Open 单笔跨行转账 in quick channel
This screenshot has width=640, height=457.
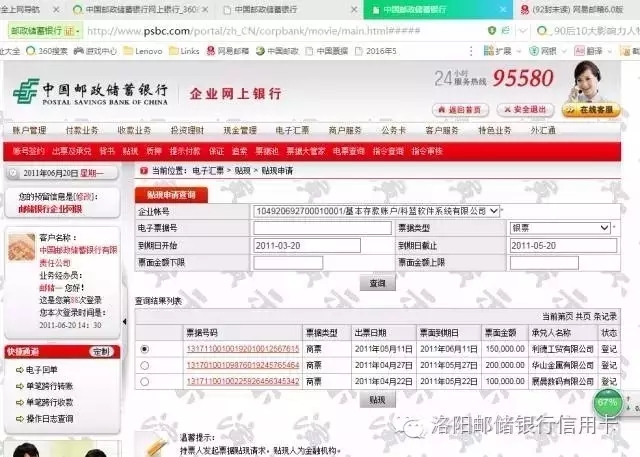[x=49, y=386]
